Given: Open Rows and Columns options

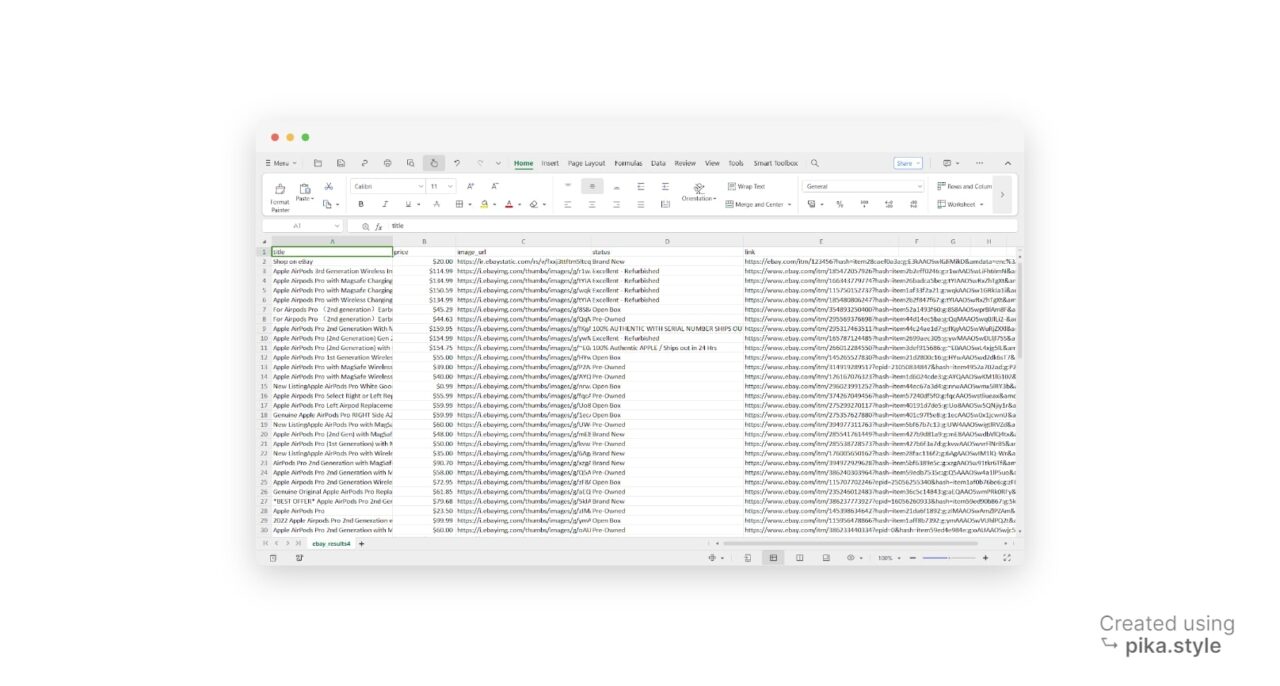Looking at the screenshot, I should click(x=965, y=187).
